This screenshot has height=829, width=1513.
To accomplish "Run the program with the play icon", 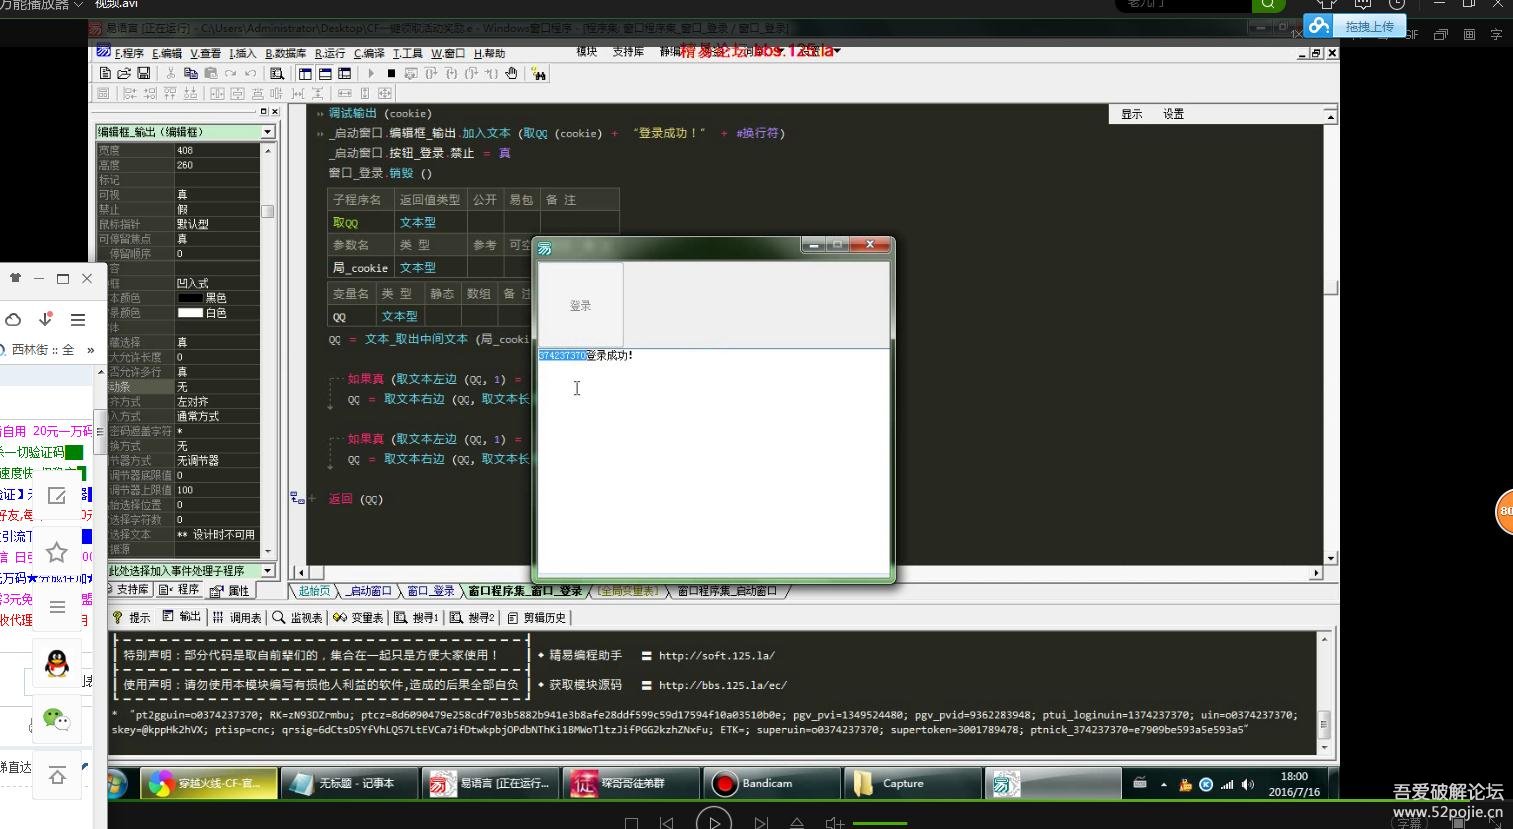I will tap(371, 73).
